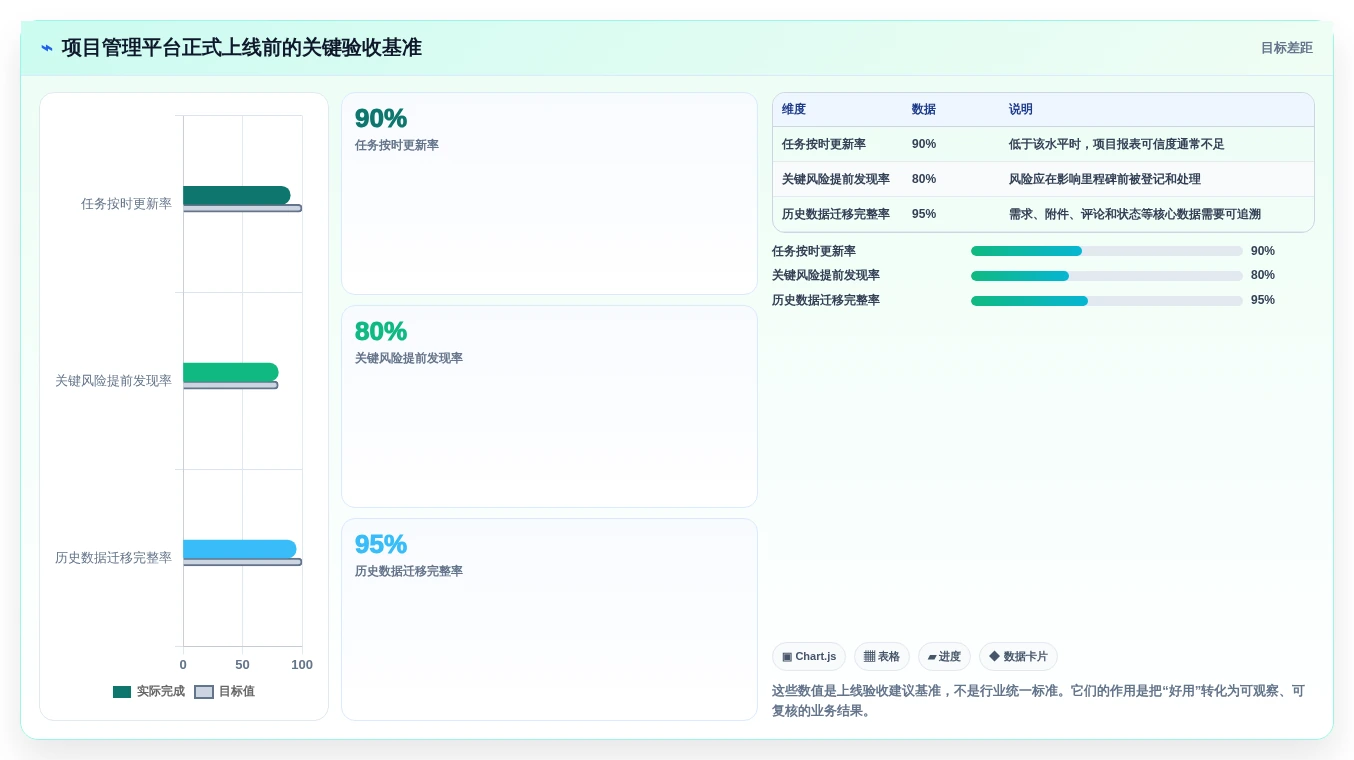Viewport: 1354px width, 760px height.
Task: Click the 关键风险提前发现率 chart actual bar
Action: [x=231, y=372]
